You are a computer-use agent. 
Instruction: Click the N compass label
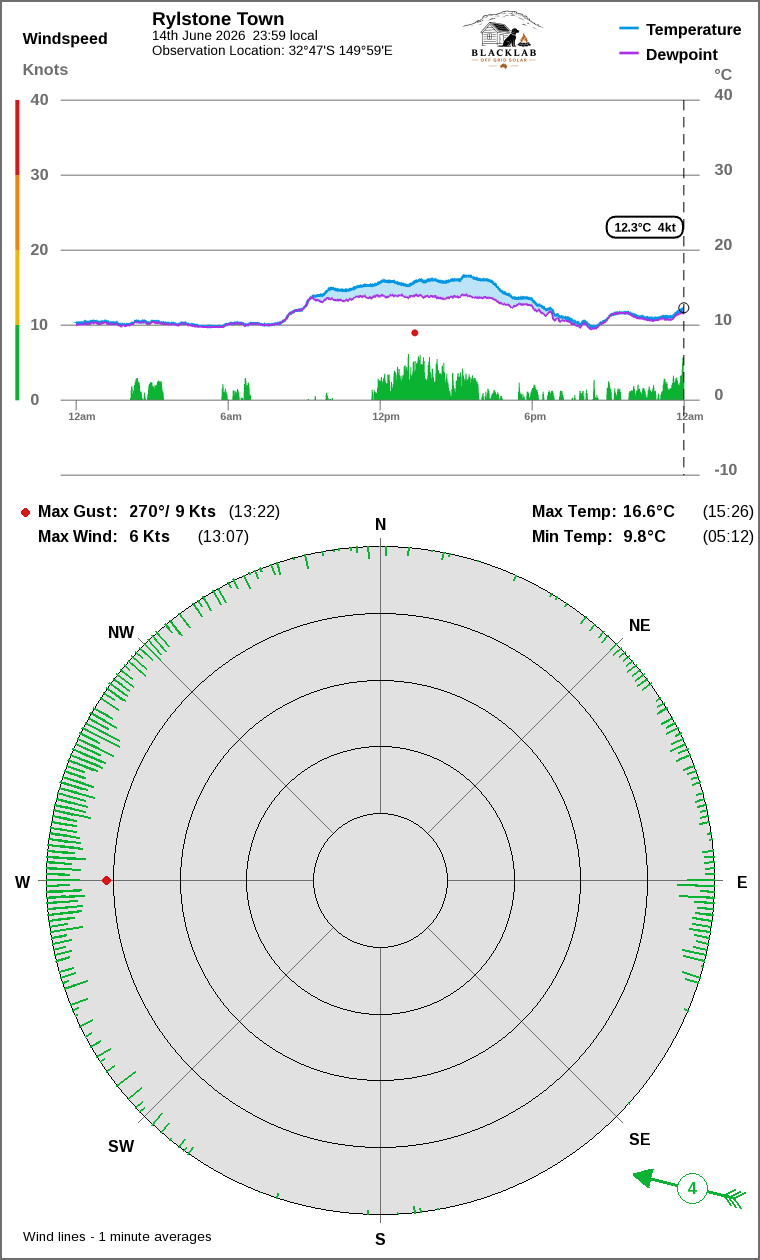pyautogui.click(x=380, y=525)
